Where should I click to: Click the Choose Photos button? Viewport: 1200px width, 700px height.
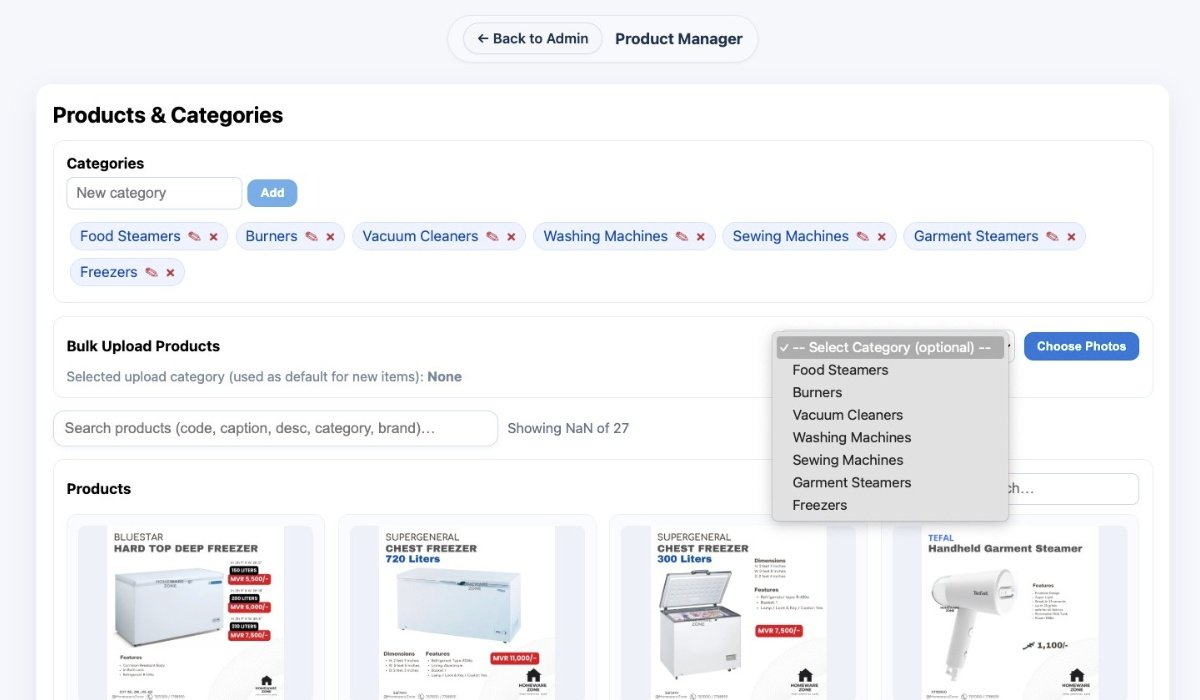1081,346
